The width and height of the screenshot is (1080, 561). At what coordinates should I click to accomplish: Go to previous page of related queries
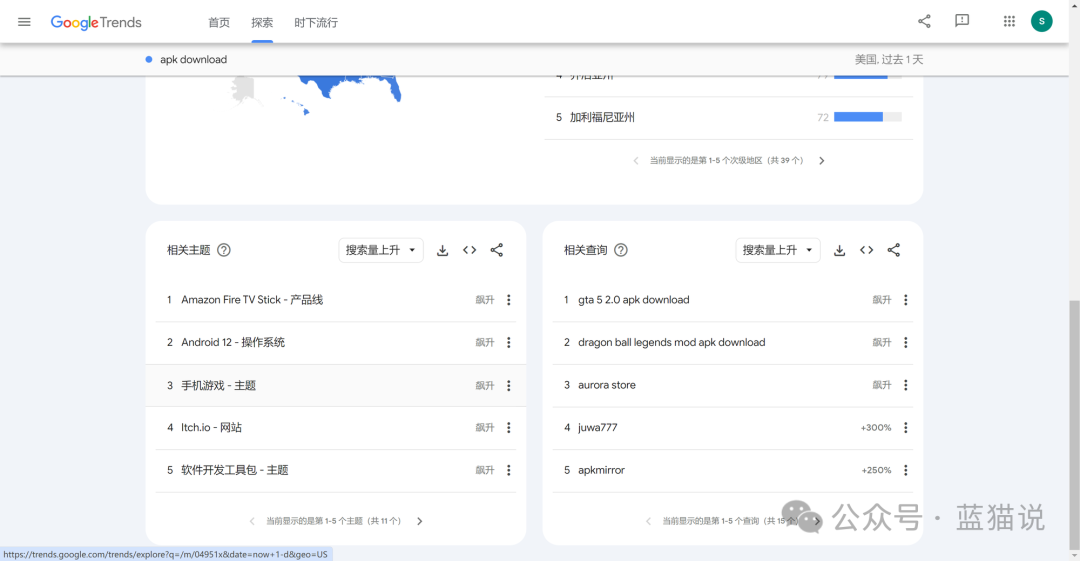coord(648,521)
